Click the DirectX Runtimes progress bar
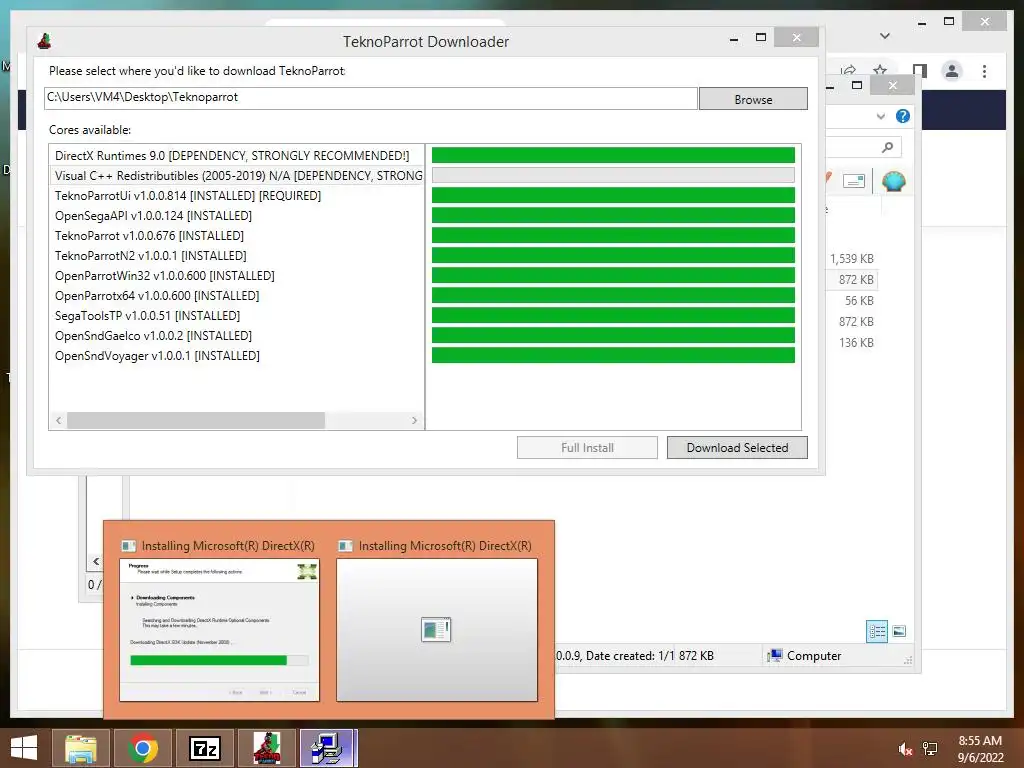The width and height of the screenshot is (1024, 768). [613, 155]
